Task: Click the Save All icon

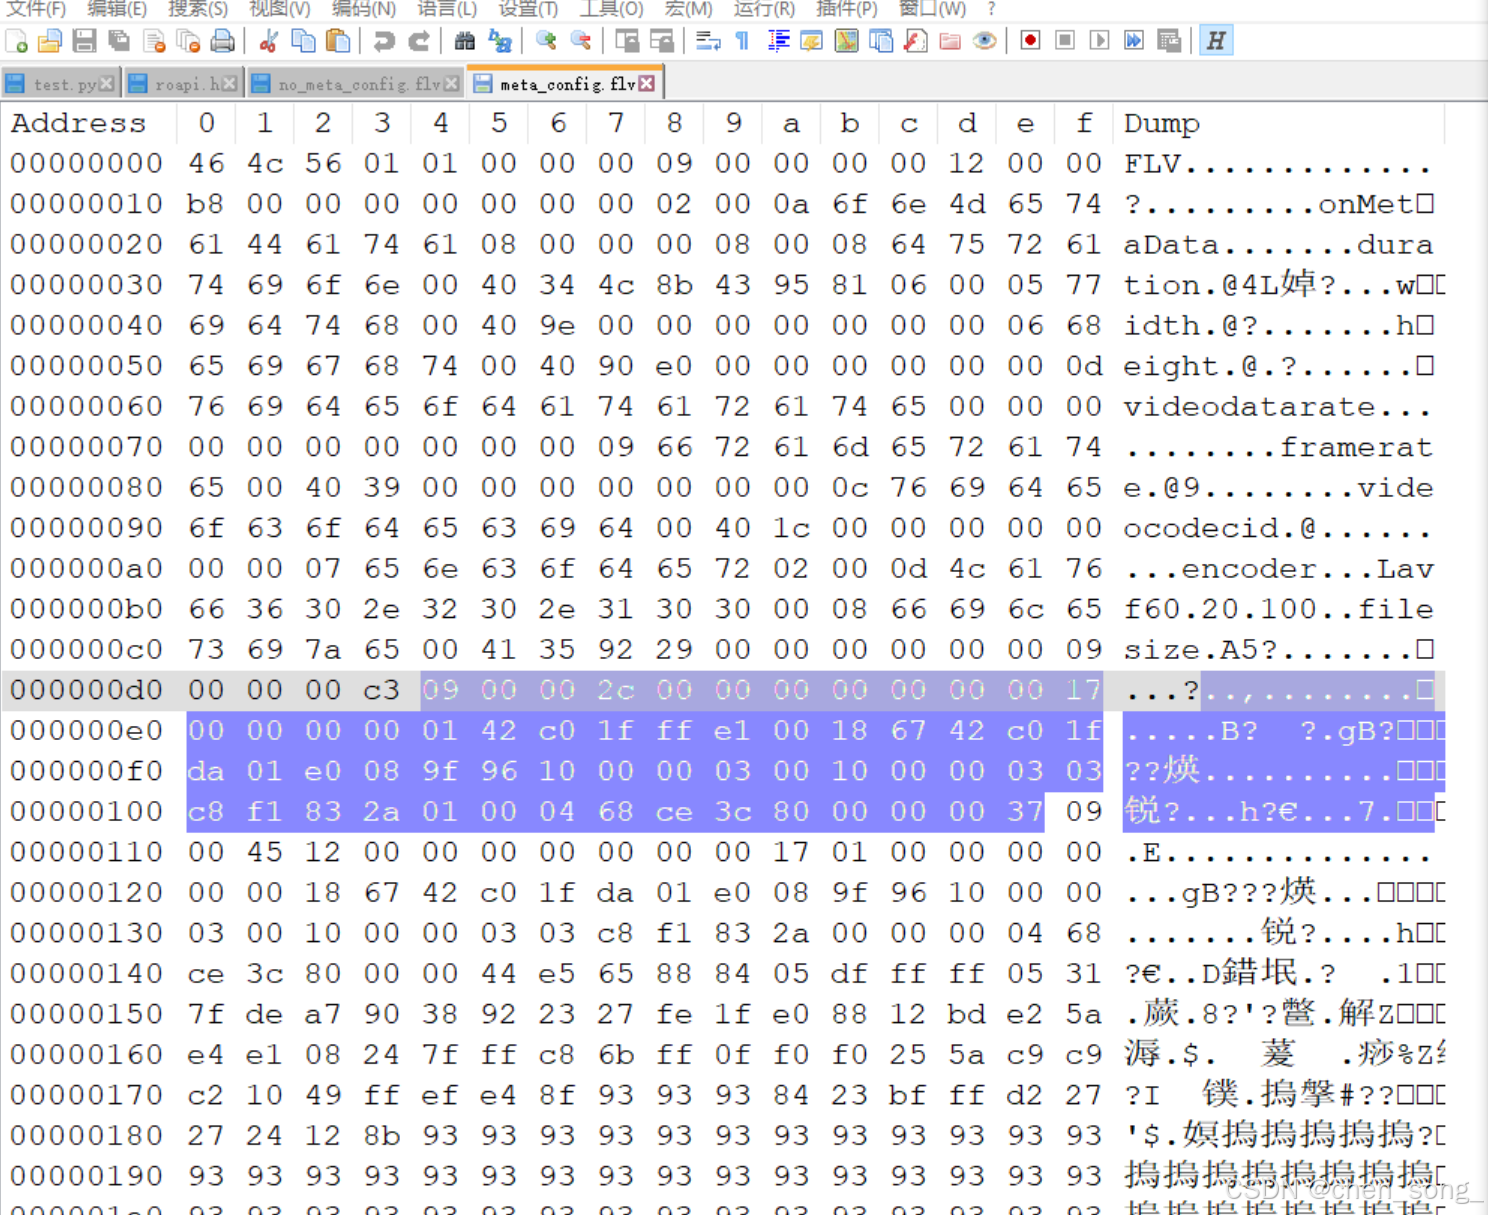Action: point(119,41)
